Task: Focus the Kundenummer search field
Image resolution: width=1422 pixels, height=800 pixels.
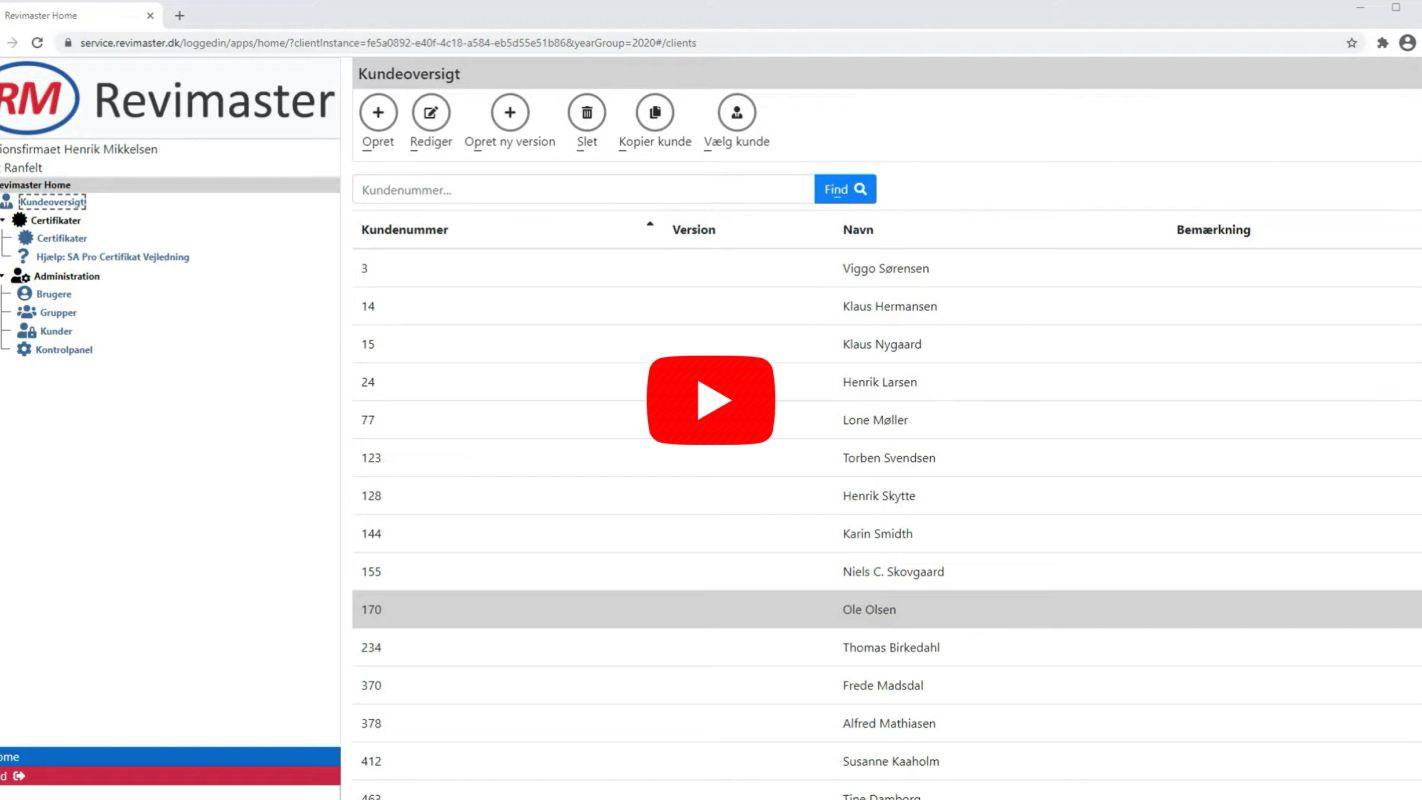Action: tap(584, 189)
